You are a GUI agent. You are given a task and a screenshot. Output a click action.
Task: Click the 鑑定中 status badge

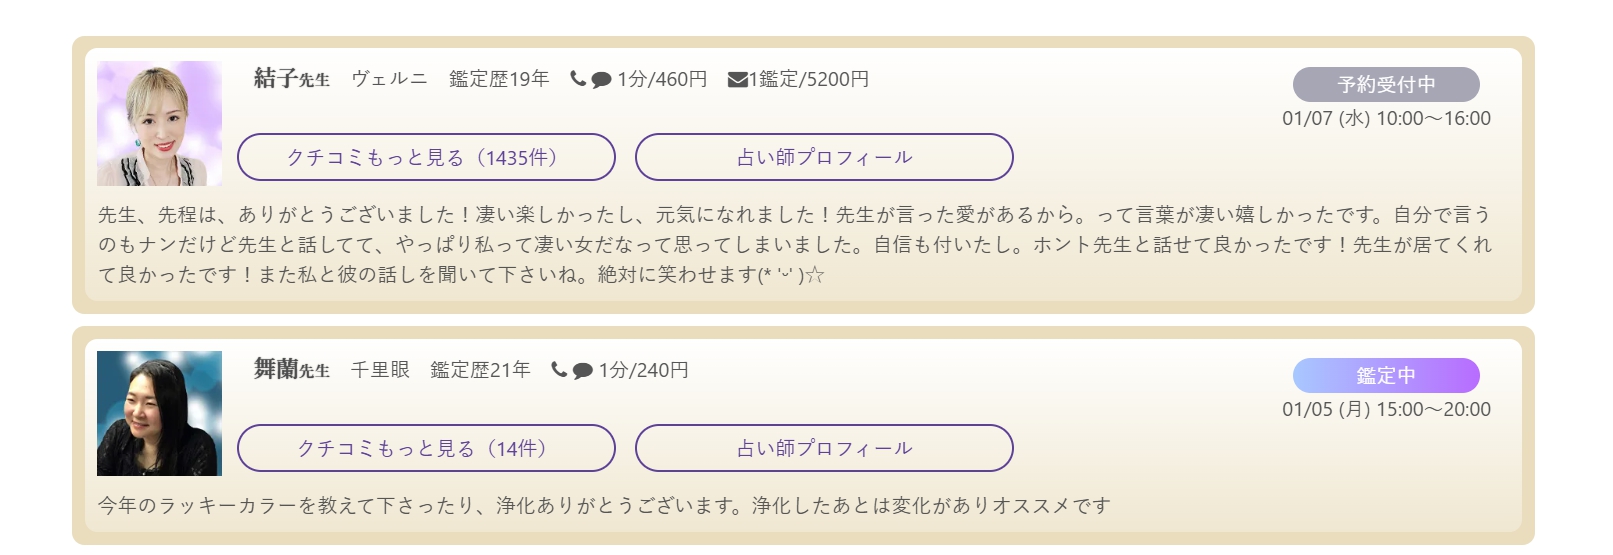click(1386, 375)
